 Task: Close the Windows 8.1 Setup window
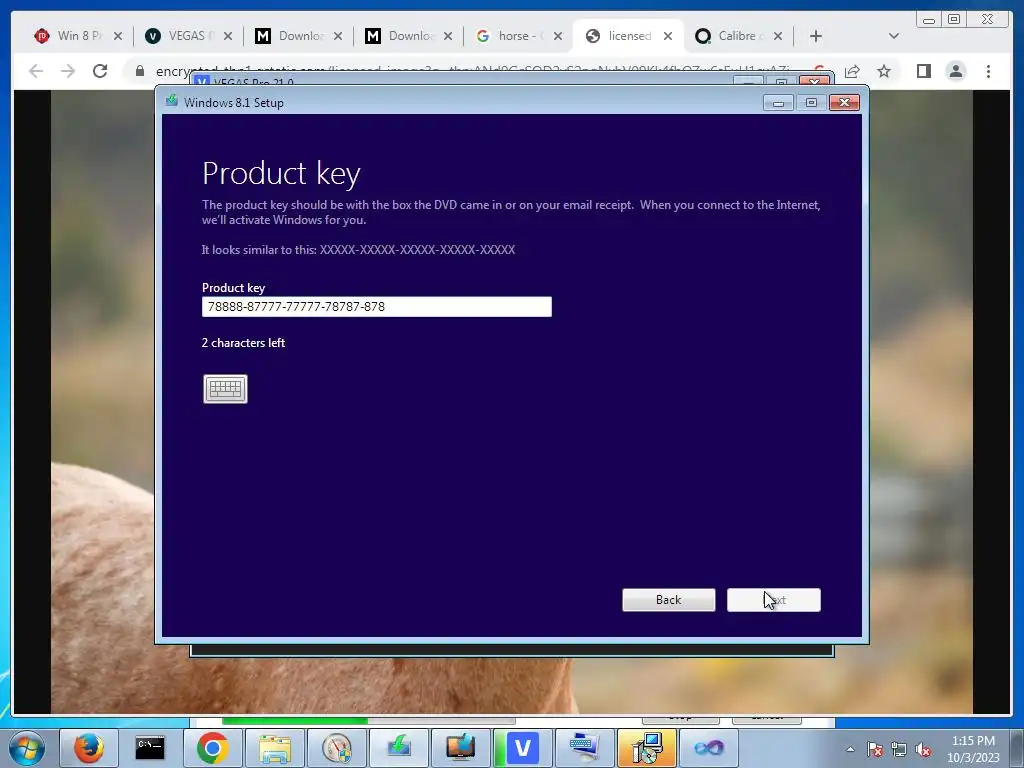click(844, 103)
